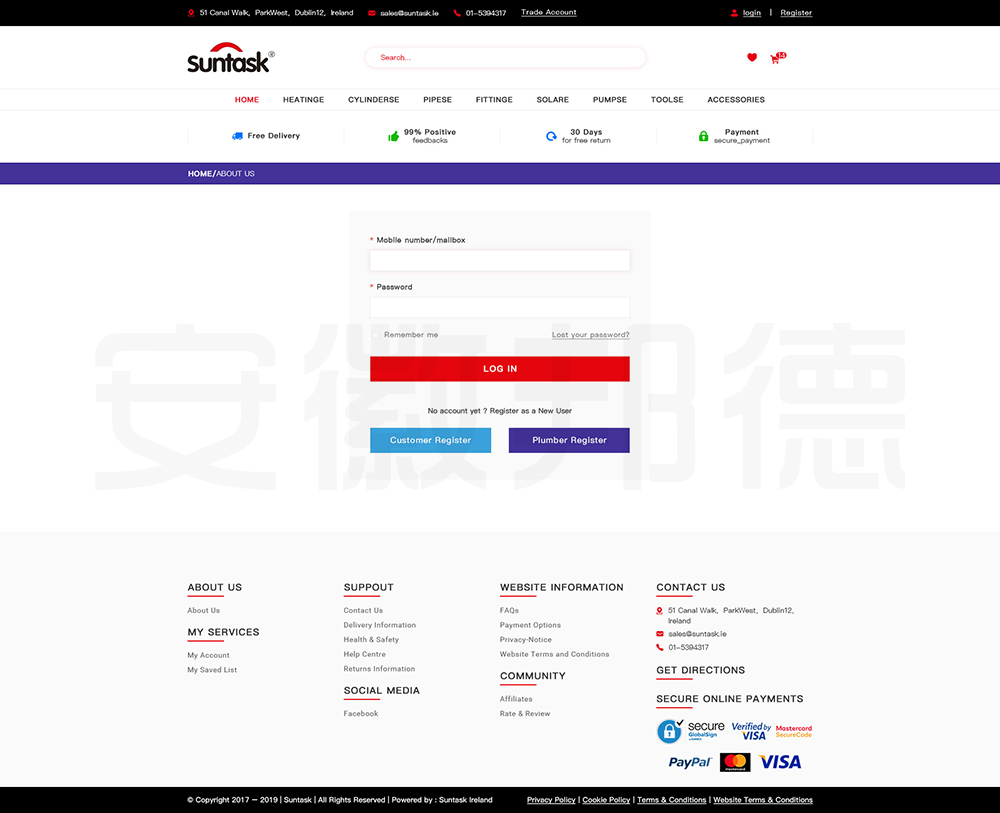Click the Plumber Register button
The width and height of the screenshot is (1000, 813).
pyautogui.click(x=569, y=440)
